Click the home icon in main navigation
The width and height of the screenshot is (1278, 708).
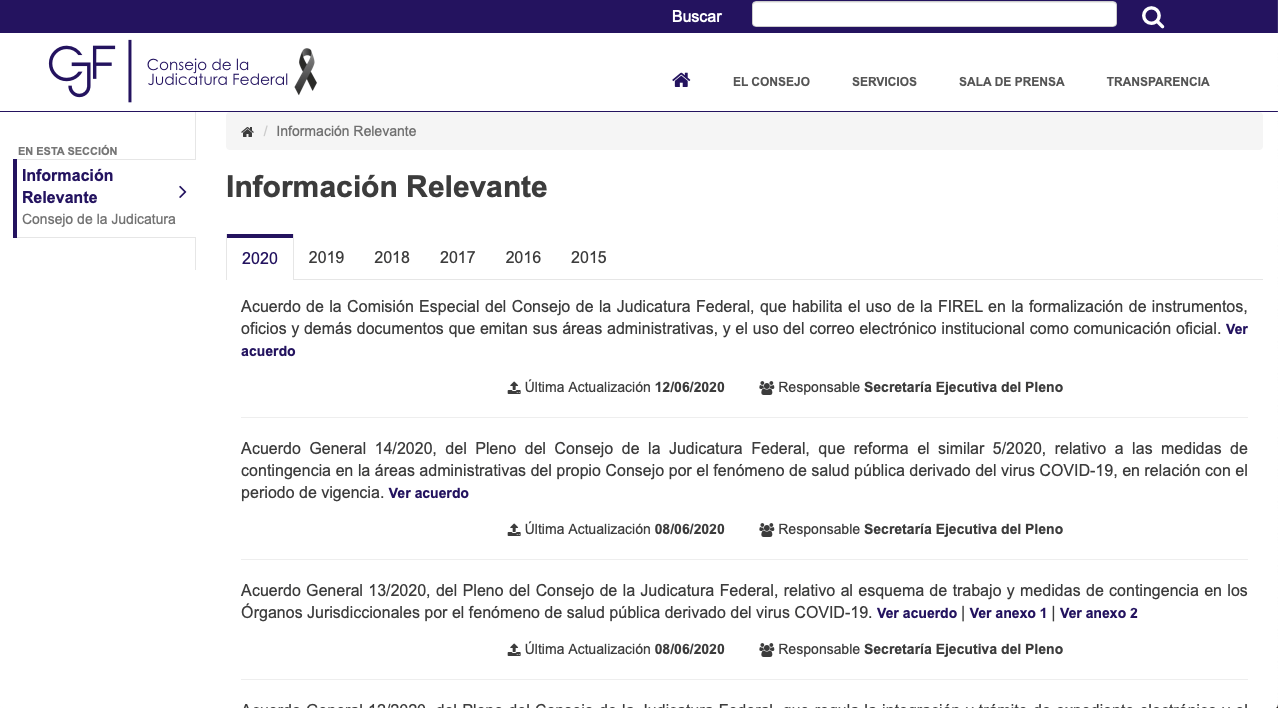(681, 81)
